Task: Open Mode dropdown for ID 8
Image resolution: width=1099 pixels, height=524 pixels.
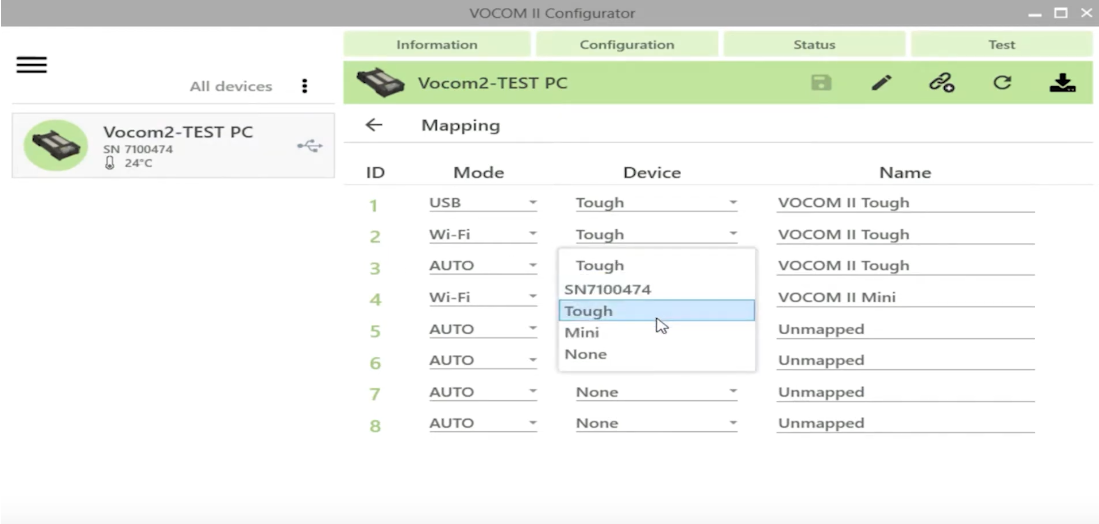Action: tap(483, 423)
